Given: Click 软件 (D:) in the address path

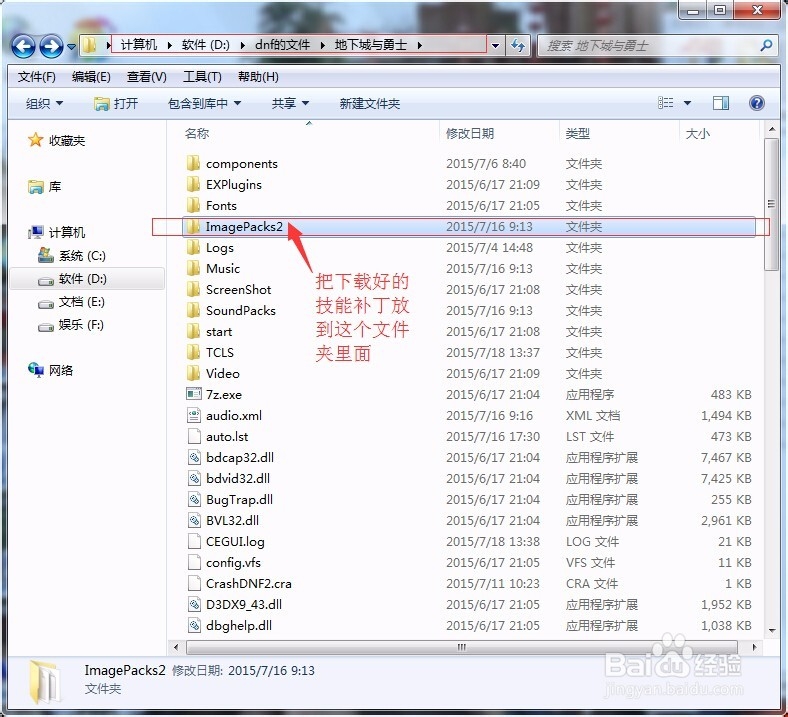Looking at the screenshot, I should tap(206, 45).
